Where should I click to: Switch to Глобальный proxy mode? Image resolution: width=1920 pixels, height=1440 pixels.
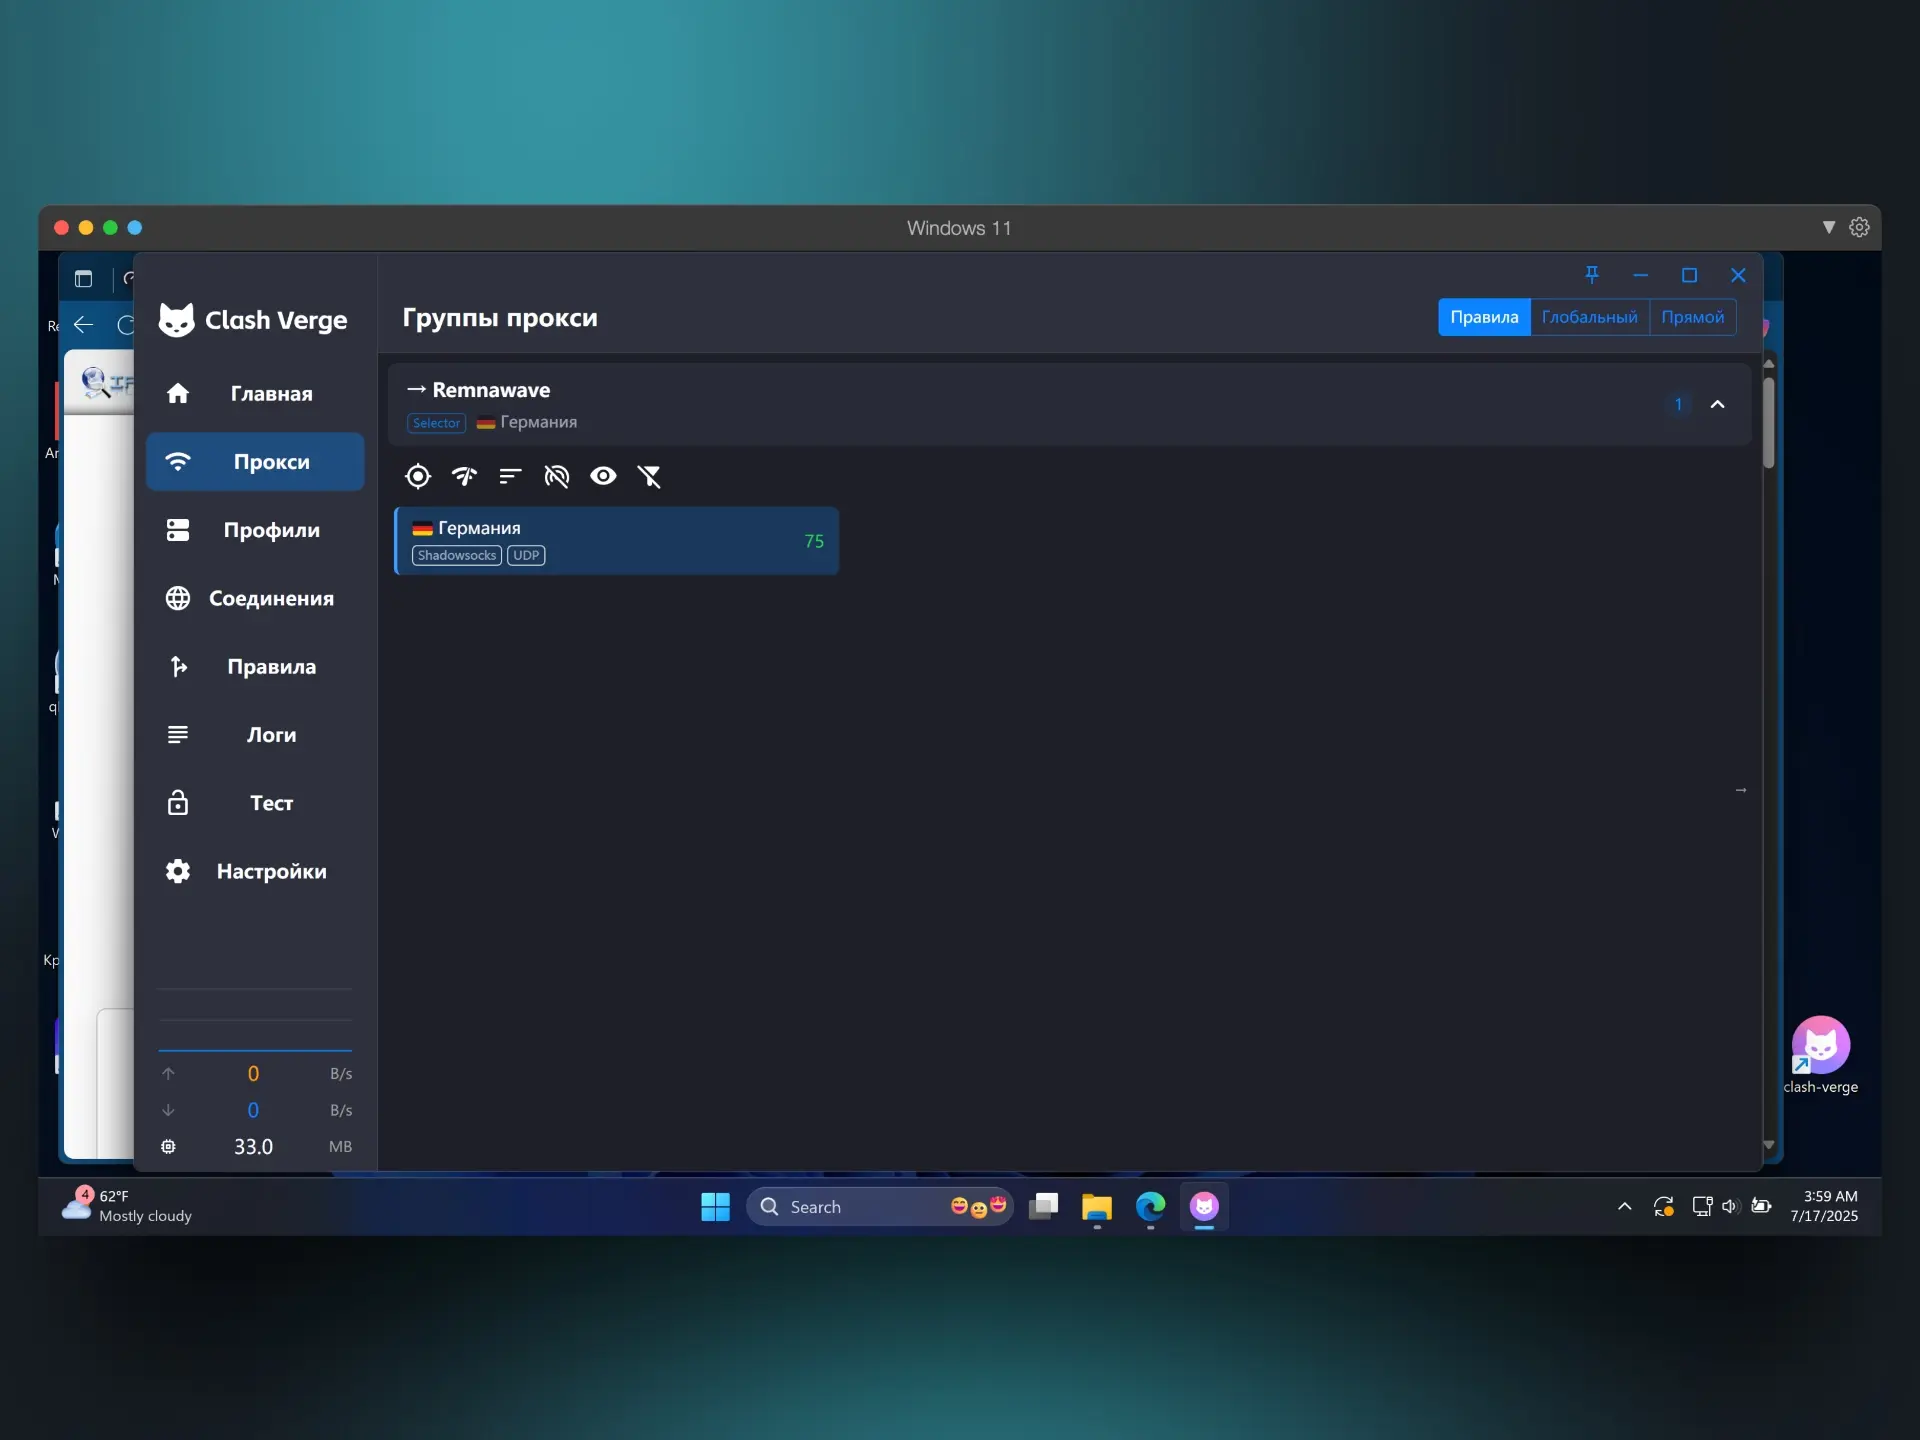tap(1589, 317)
